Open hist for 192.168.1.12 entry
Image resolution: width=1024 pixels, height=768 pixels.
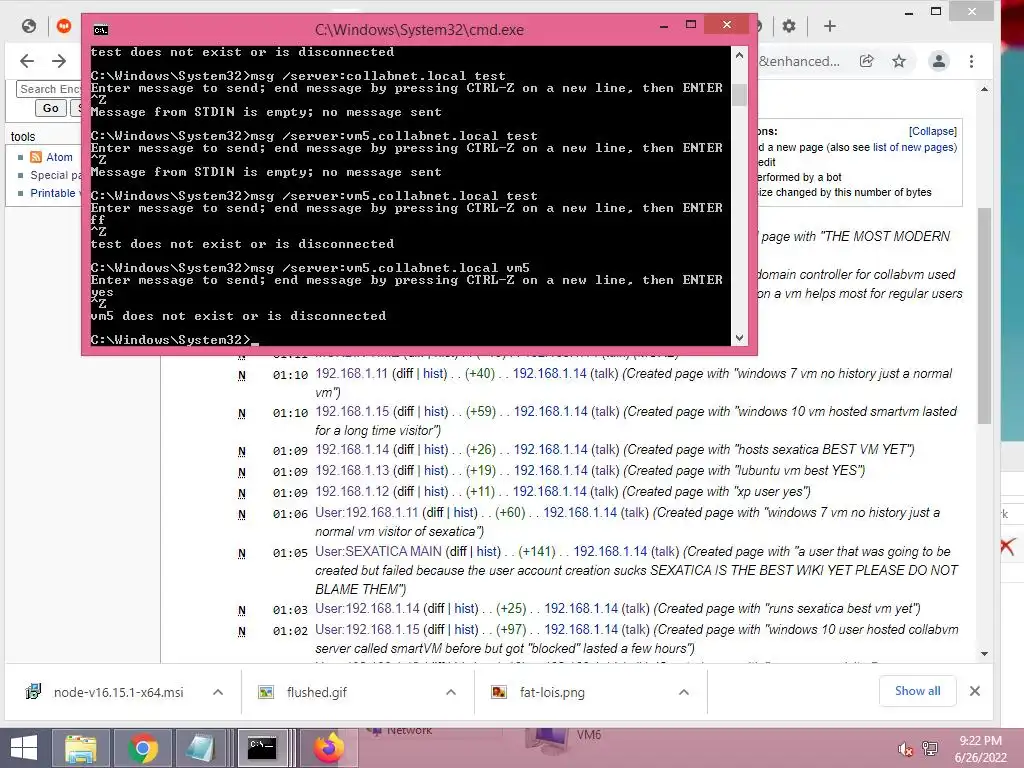pos(436,491)
